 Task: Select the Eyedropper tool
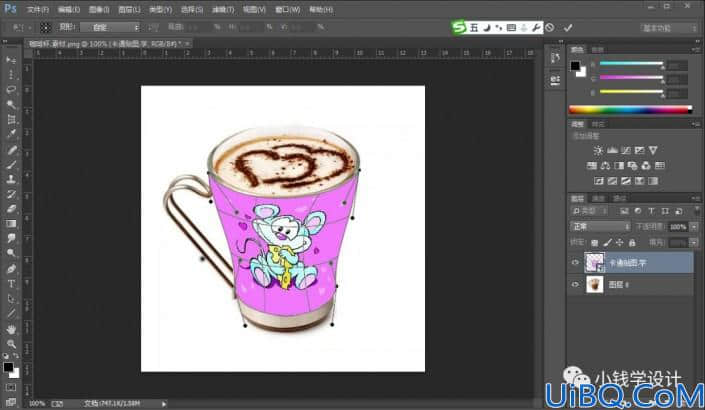11,134
